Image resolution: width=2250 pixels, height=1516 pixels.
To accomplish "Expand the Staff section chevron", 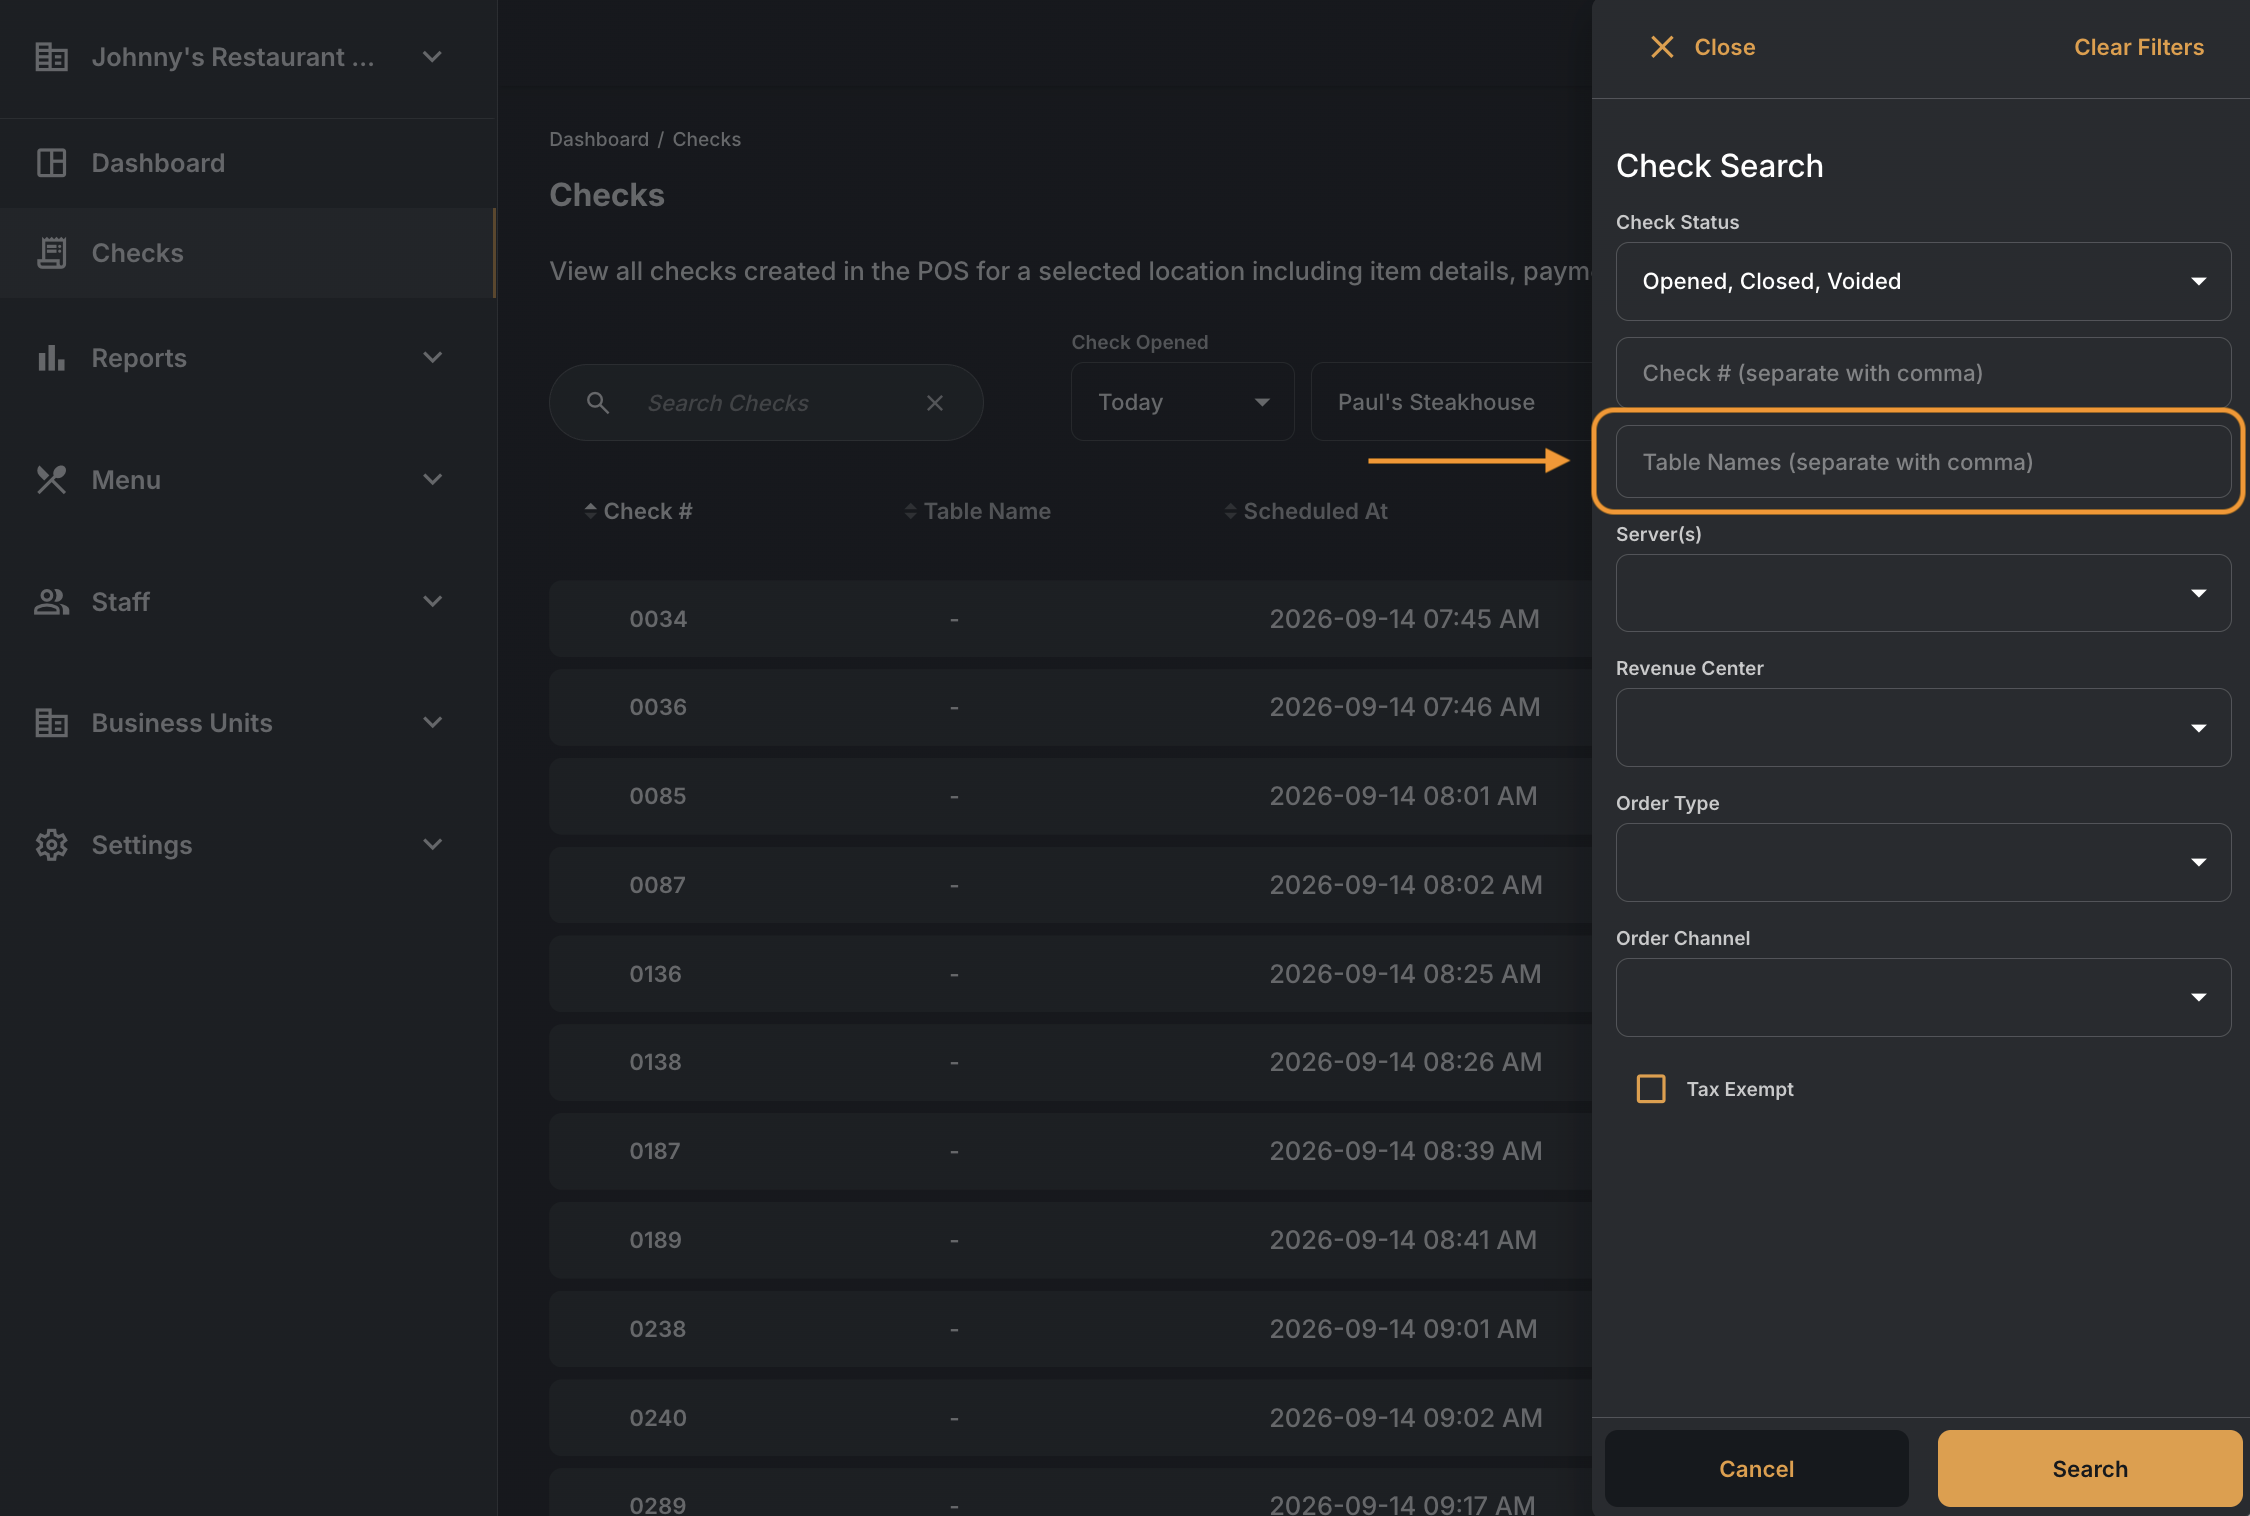I will (432, 602).
